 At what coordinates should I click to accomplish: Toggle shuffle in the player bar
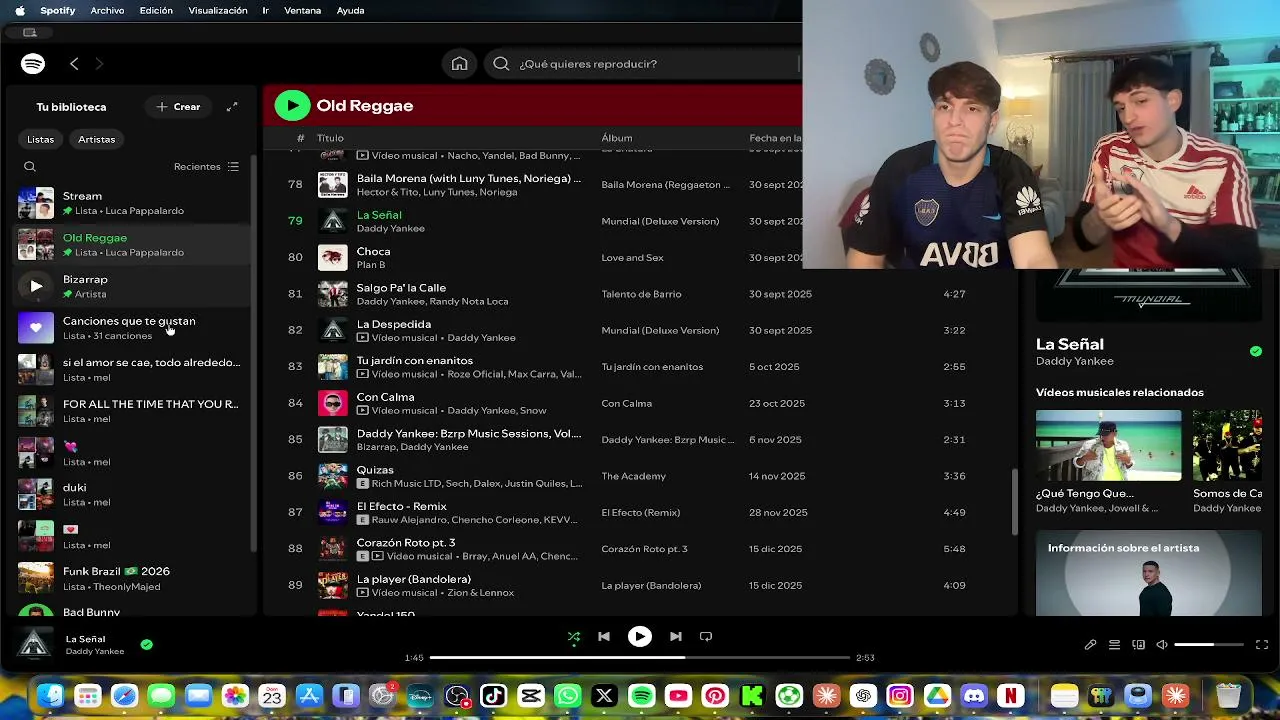click(x=574, y=636)
